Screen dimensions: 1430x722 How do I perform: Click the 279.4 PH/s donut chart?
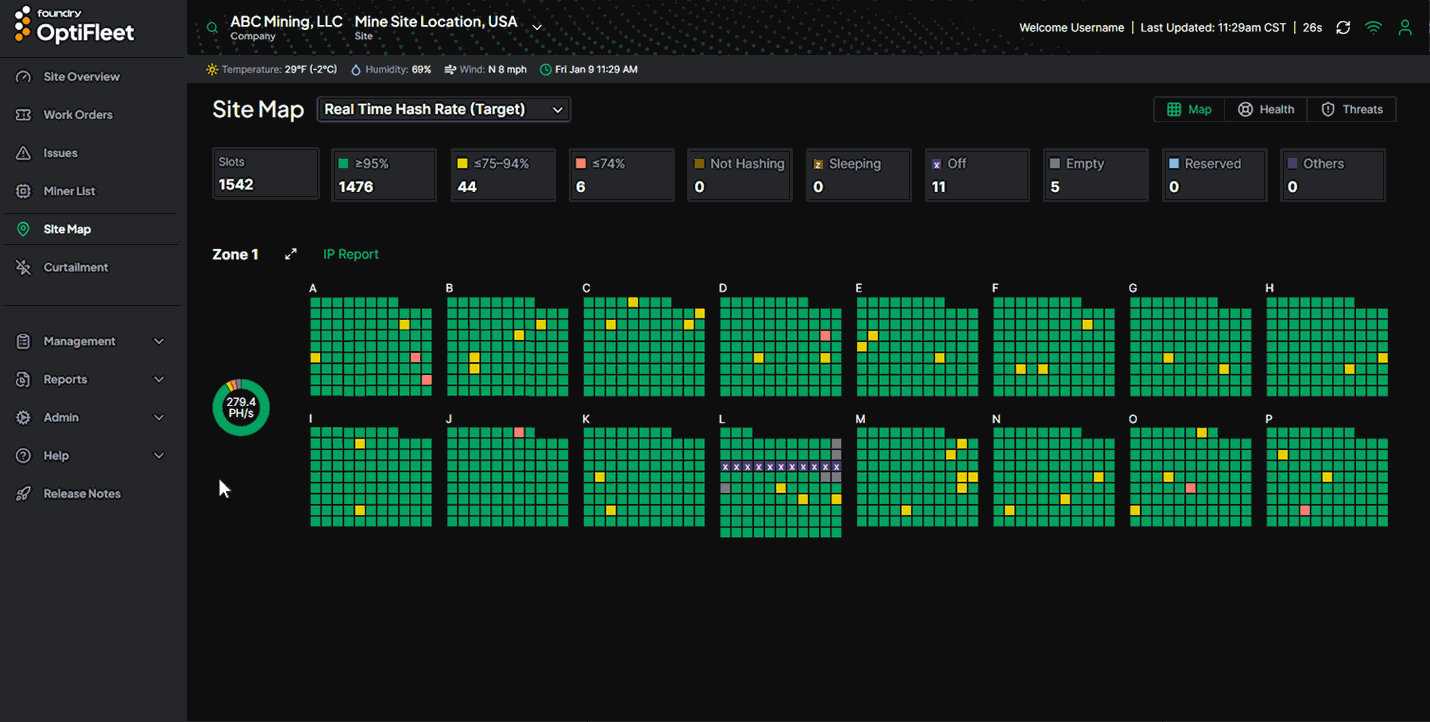pos(241,407)
